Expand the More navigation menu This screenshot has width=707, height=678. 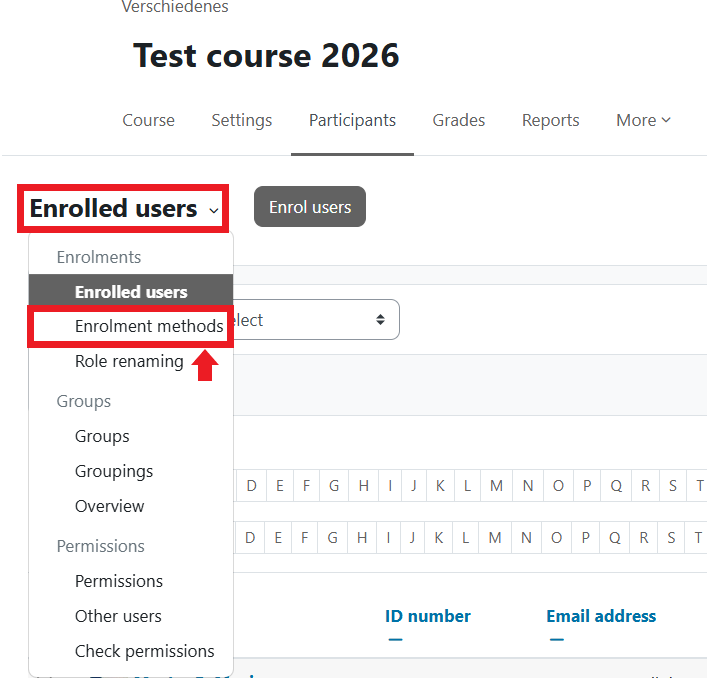coord(642,120)
